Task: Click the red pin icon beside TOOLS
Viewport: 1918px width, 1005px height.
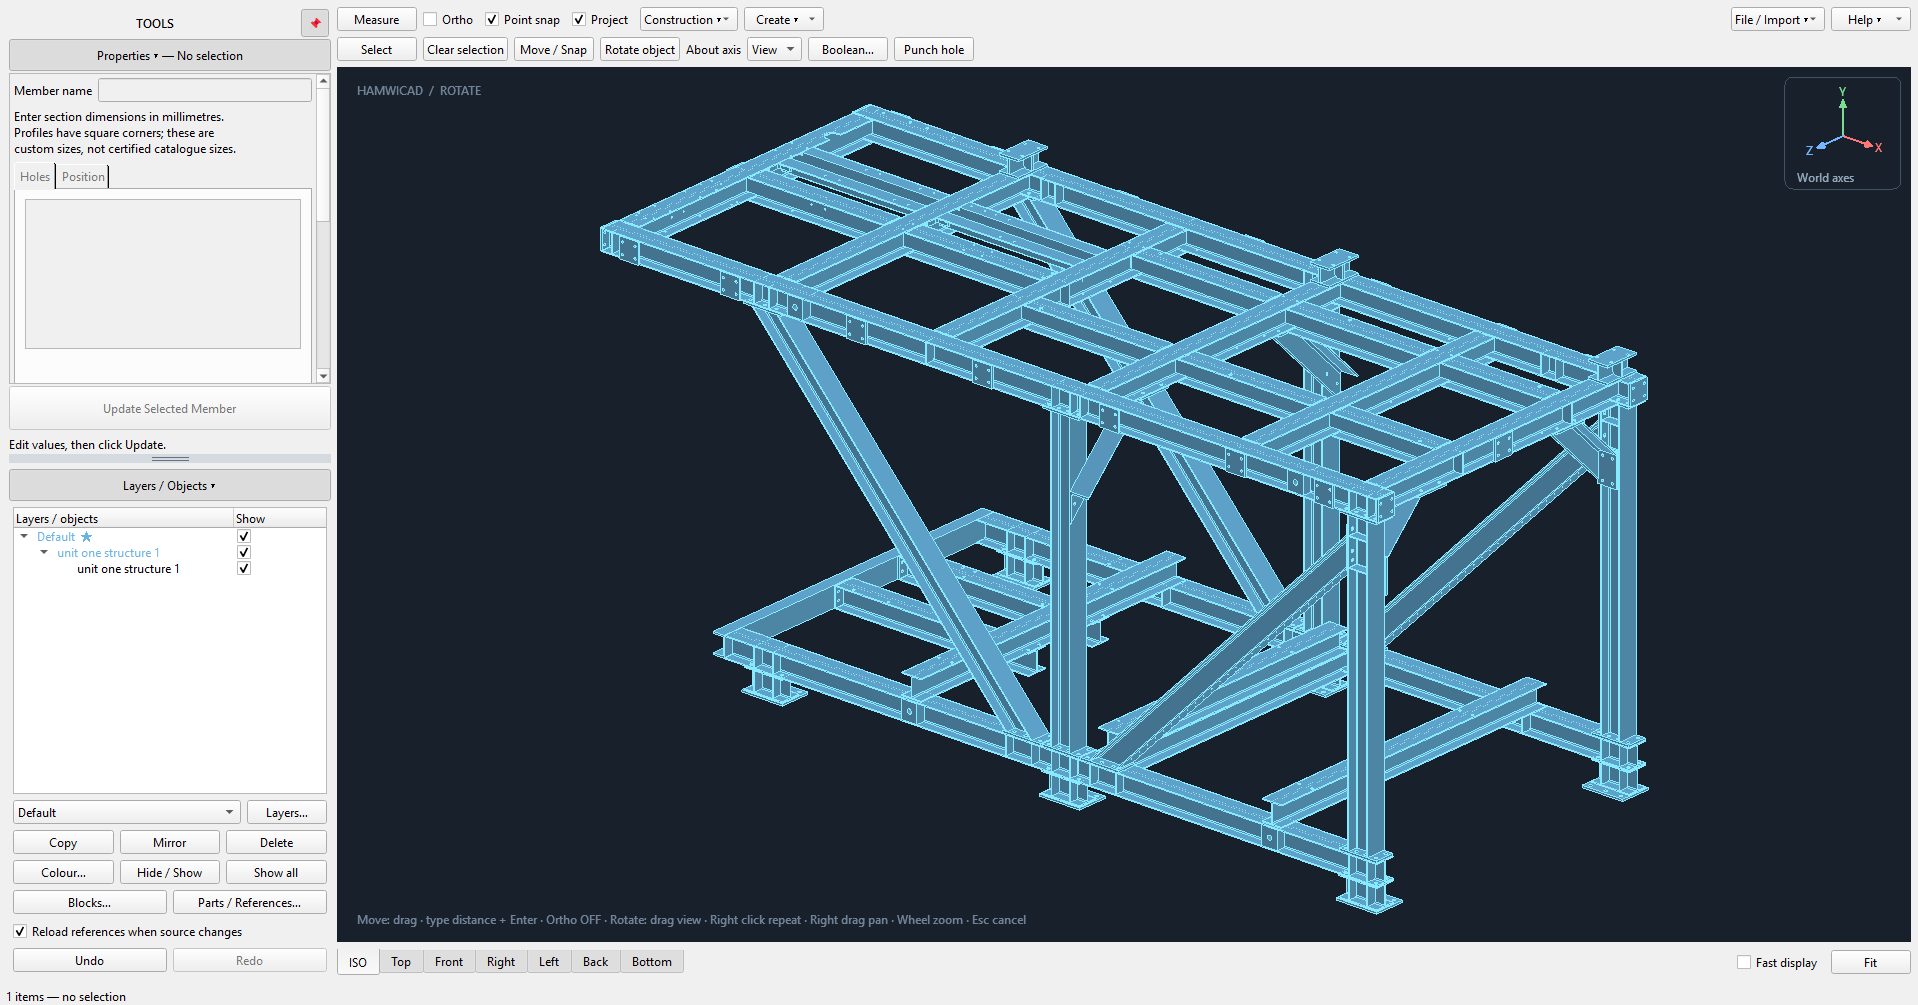Action: coord(315,23)
